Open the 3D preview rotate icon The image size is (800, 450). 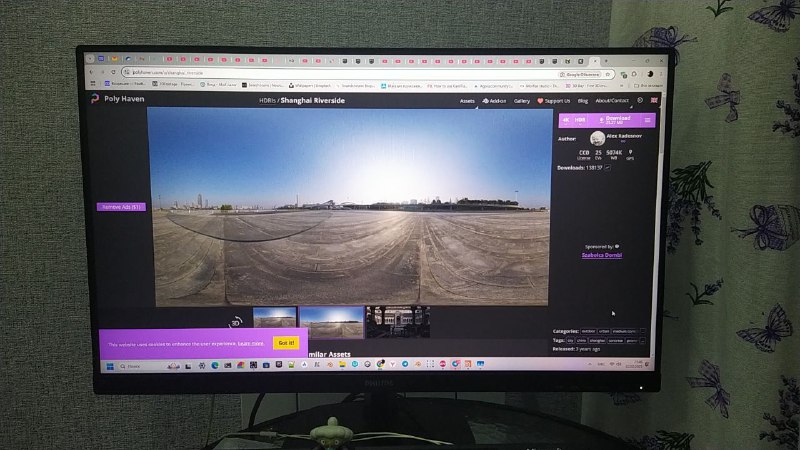click(236, 322)
